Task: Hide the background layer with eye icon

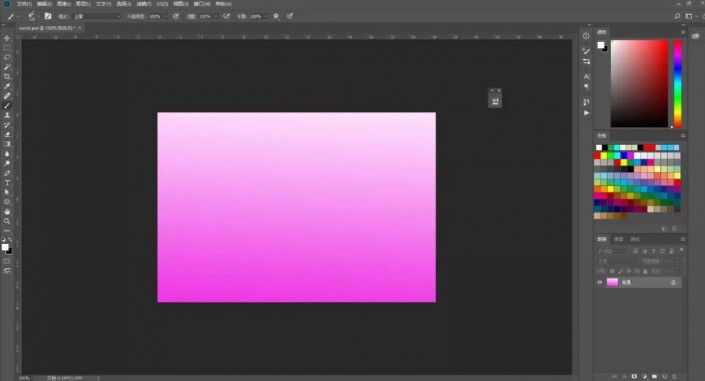Action: pyautogui.click(x=599, y=282)
